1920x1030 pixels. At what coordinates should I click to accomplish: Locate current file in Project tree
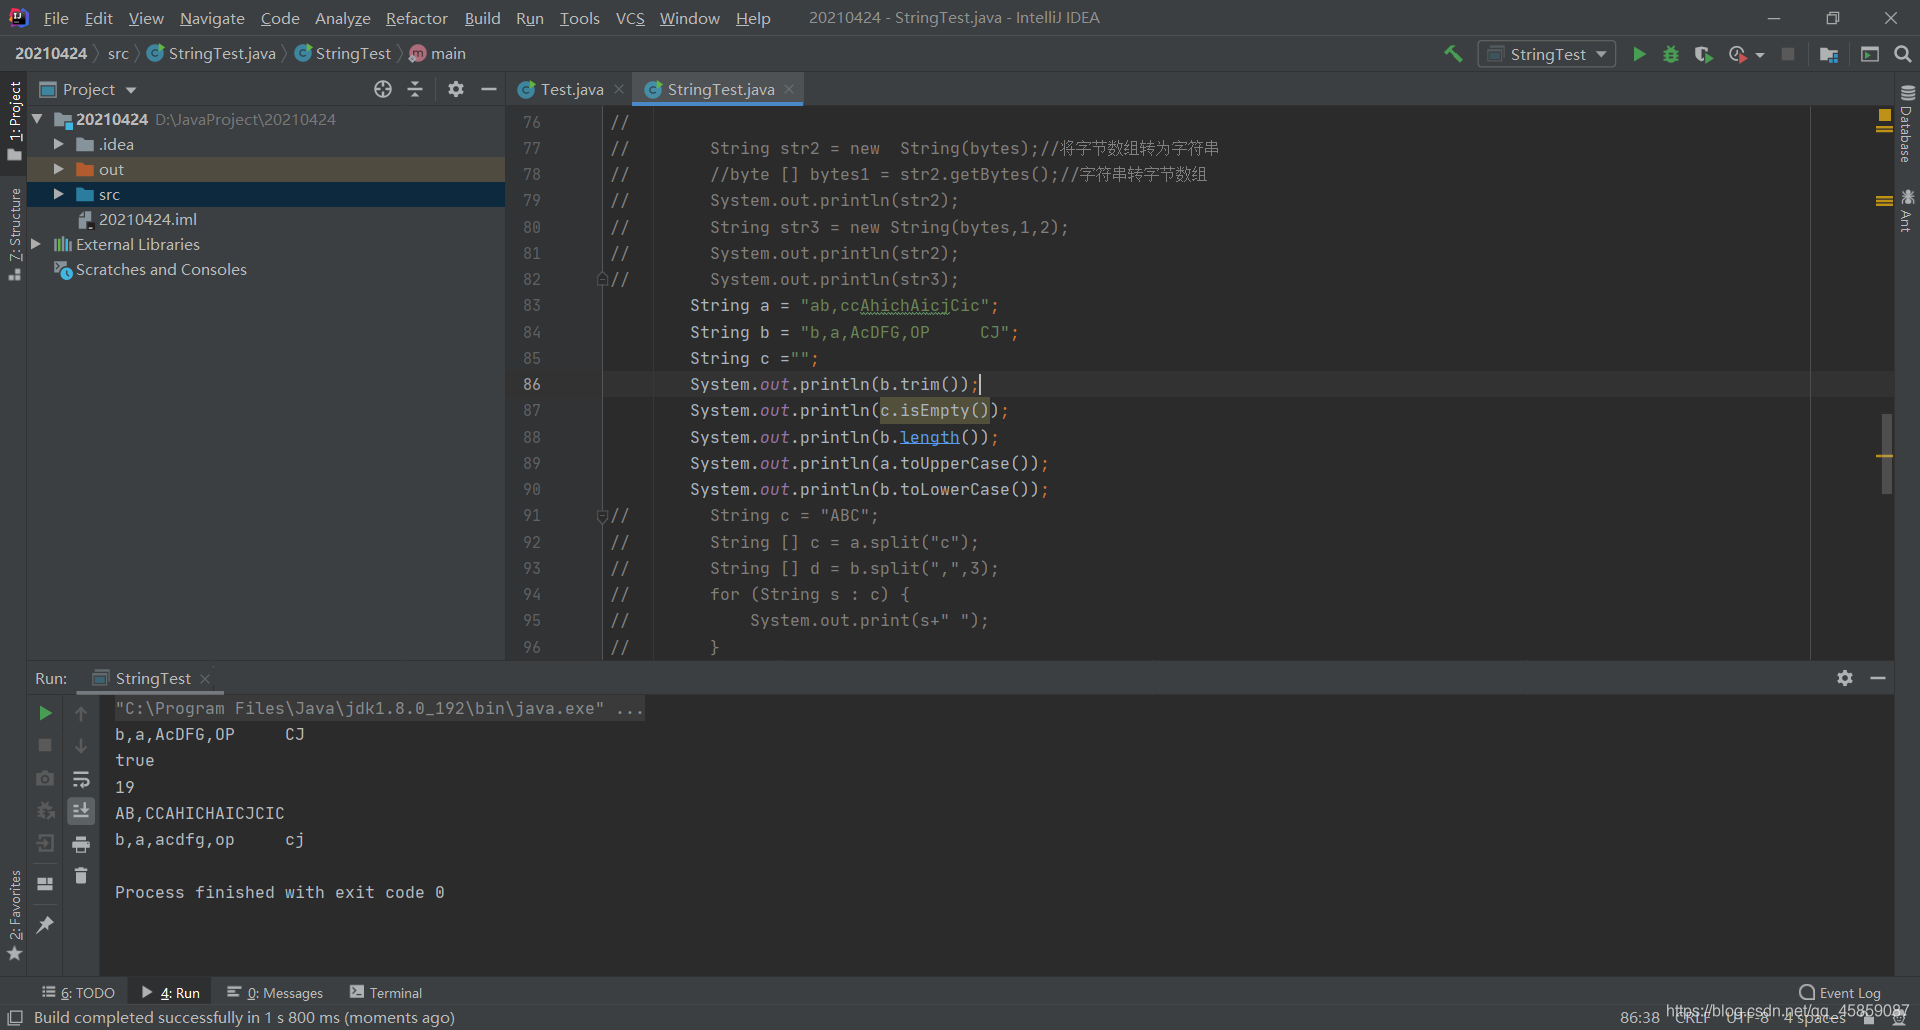point(383,89)
